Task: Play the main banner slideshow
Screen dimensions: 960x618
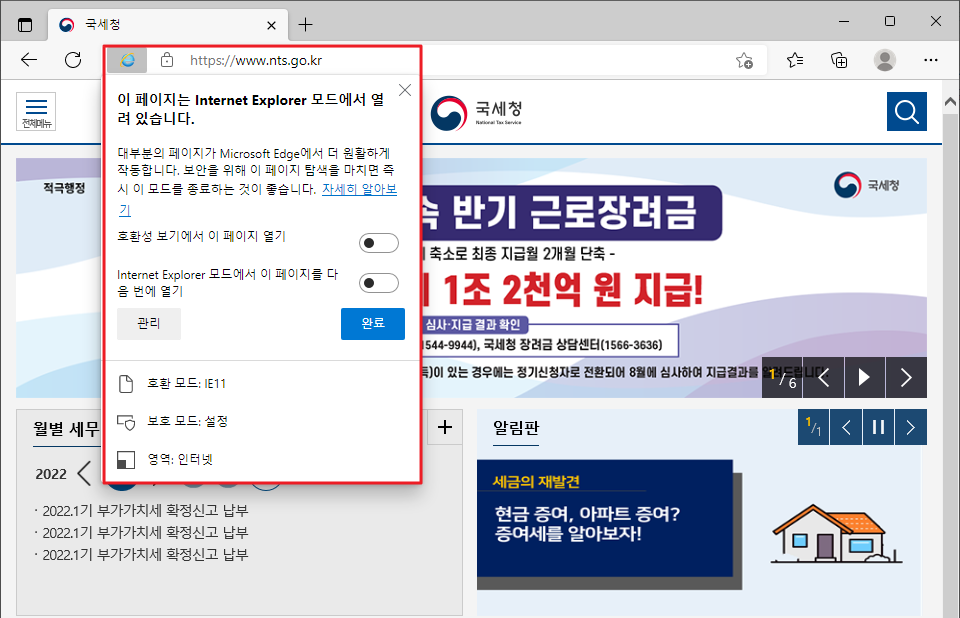Action: [864, 377]
